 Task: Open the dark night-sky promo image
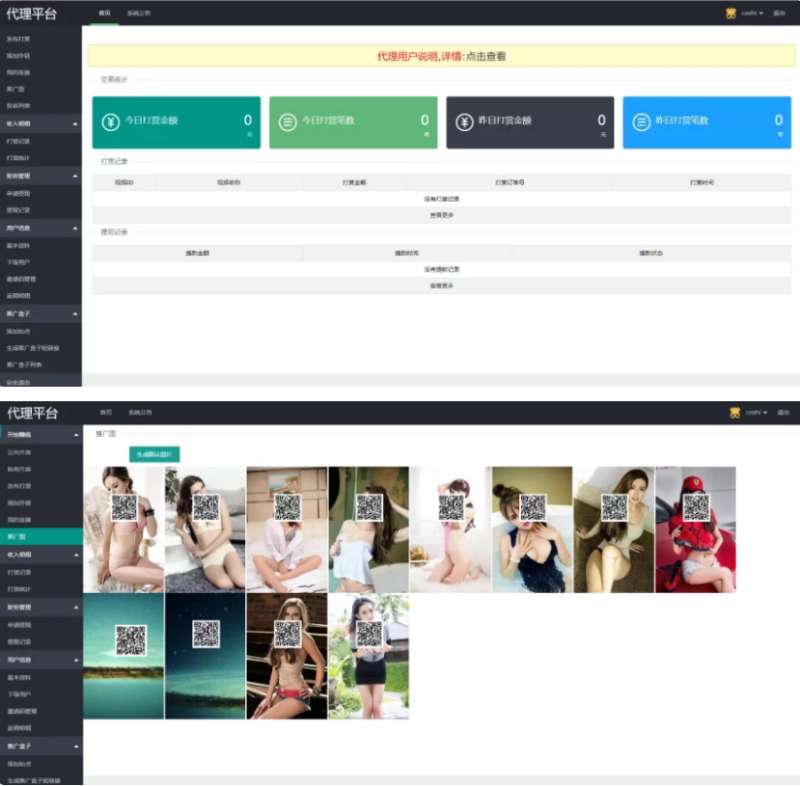pos(205,656)
